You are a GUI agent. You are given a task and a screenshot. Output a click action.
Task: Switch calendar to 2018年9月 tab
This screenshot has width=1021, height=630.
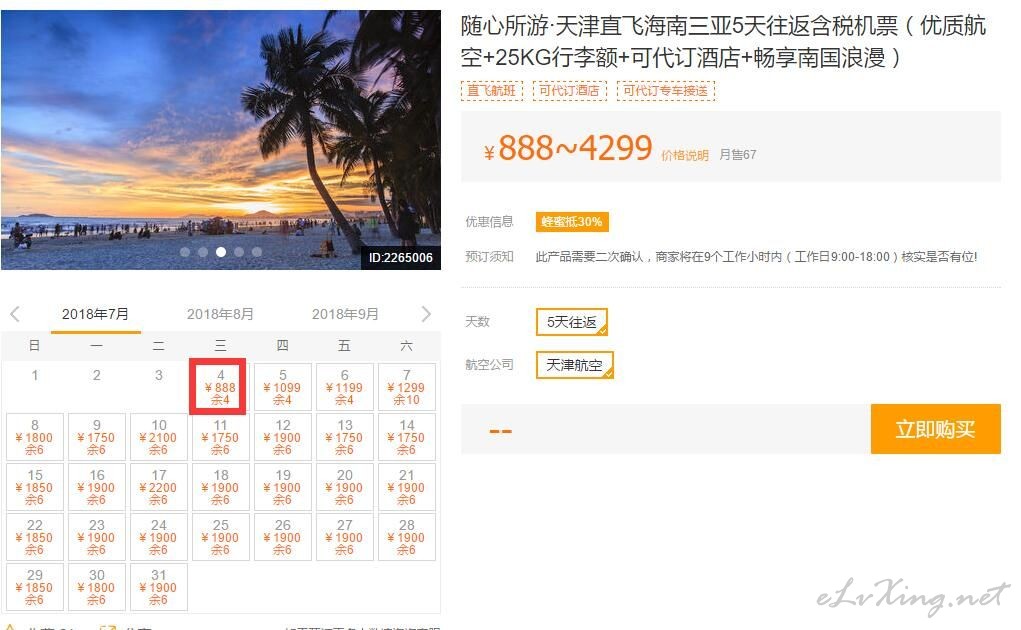point(345,314)
